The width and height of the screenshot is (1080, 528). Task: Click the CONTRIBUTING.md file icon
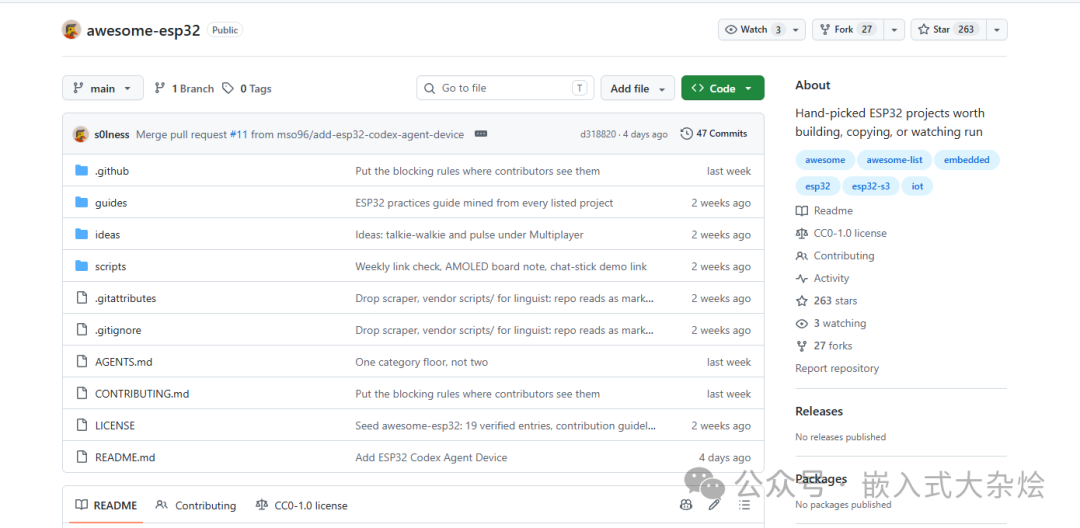82,394
